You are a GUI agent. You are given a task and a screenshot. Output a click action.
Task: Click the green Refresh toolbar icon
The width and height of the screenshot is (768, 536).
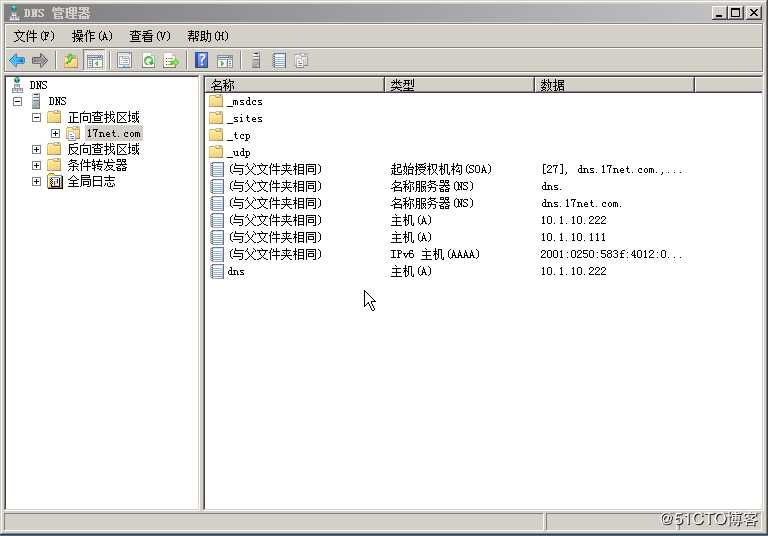click(x=148, y=61)
